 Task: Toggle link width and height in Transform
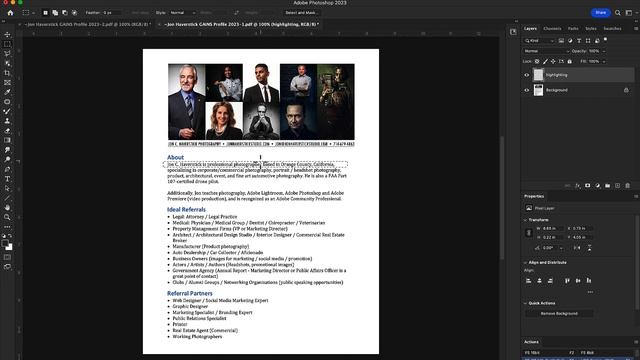pos(529,233)
